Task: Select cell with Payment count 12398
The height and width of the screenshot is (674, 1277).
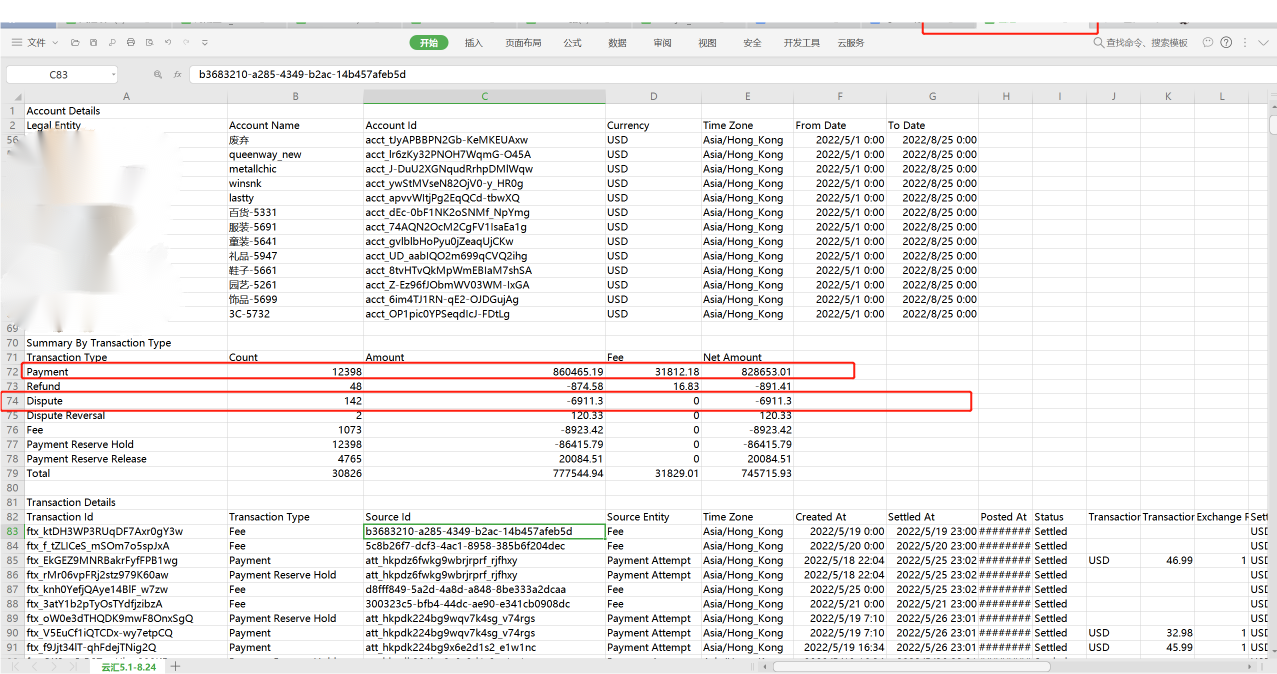Action: (x=295, y=372)
